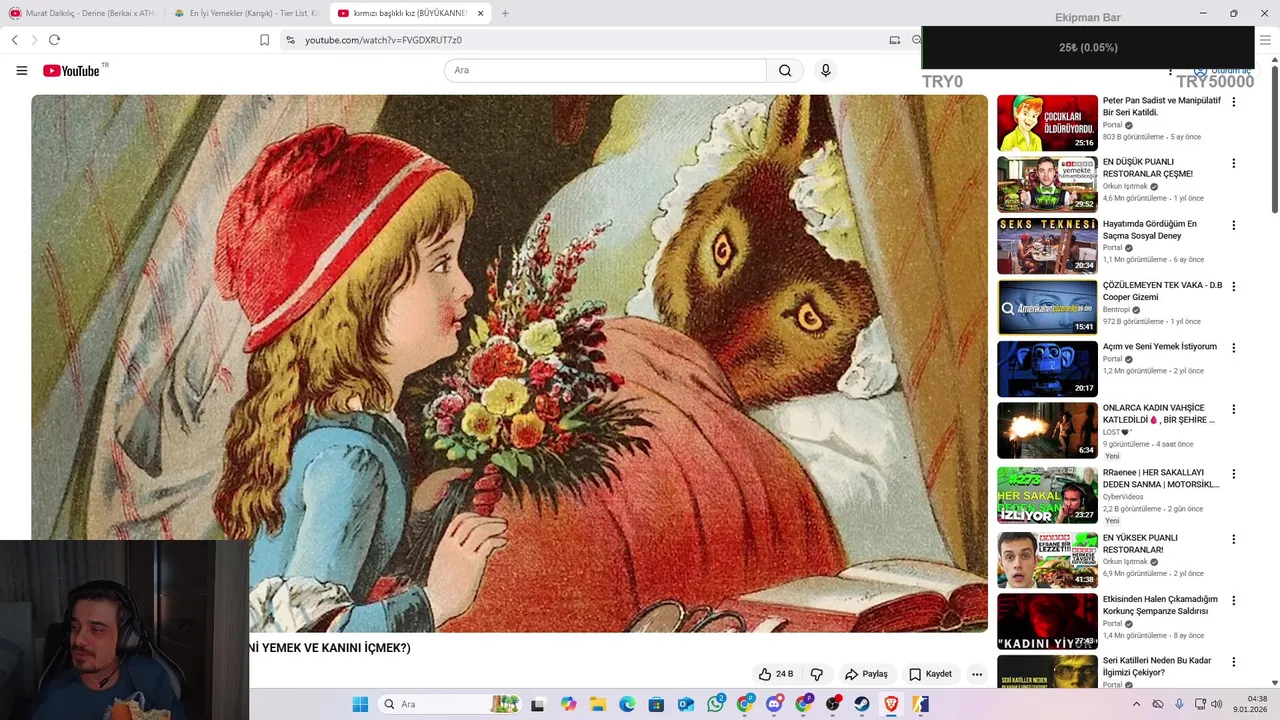The image size is (1280, 720).
Task: Go back with the browser back arrow
Action: [15, 40]
